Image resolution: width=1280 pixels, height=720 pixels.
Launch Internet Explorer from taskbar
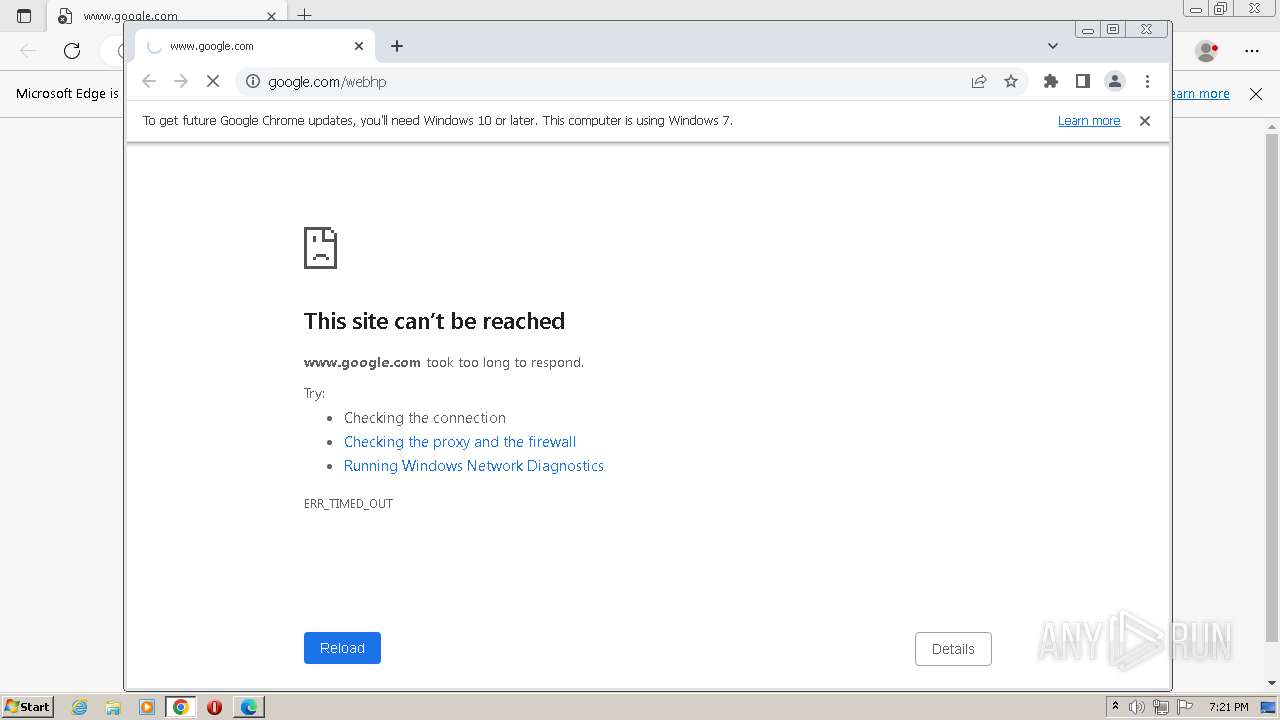tap(80, 707)
